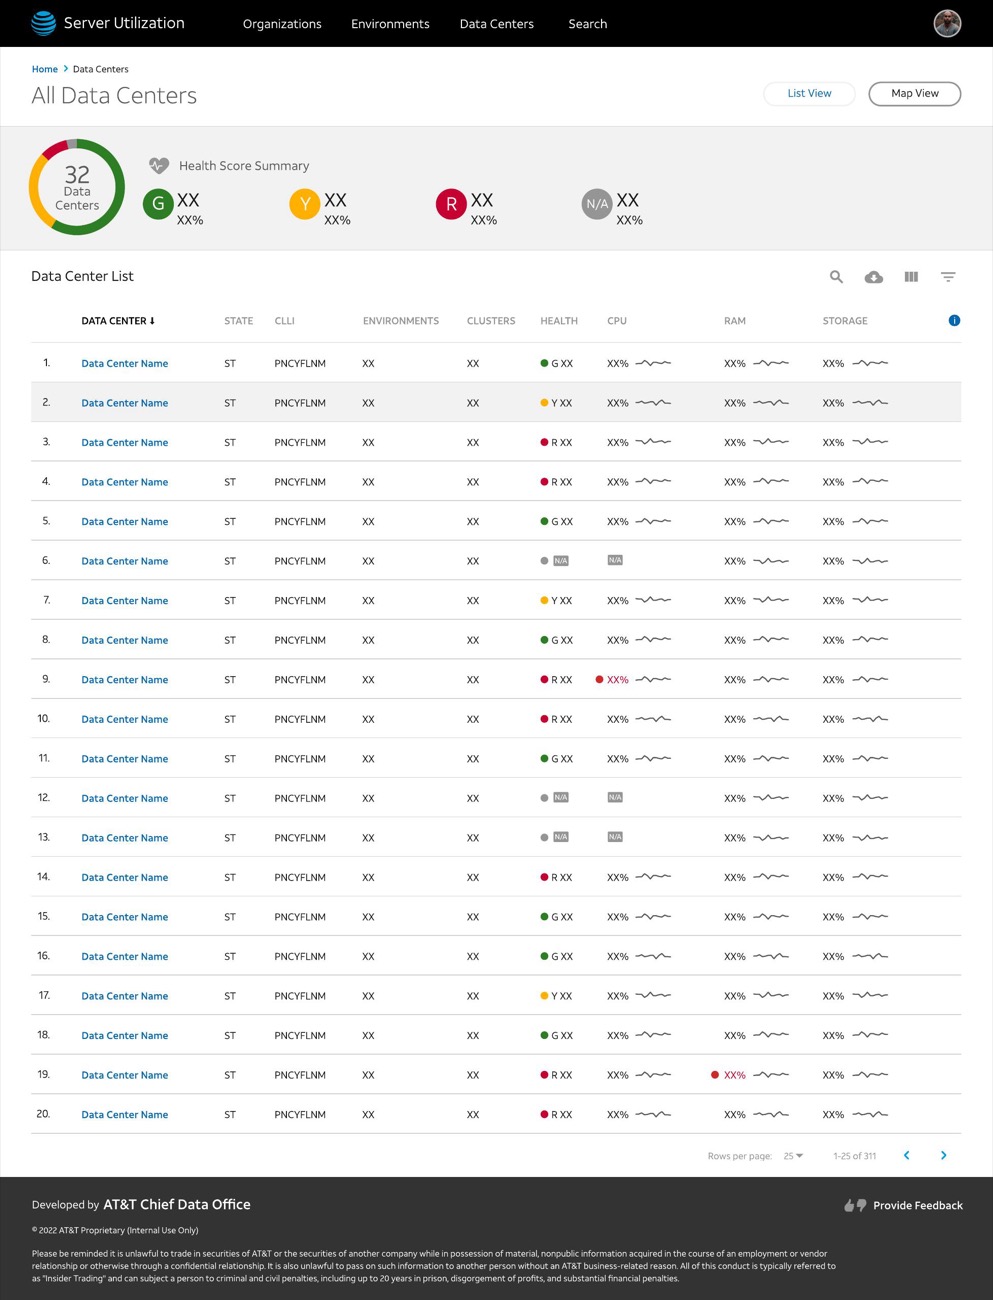
Task: Click the Data Centers breadcrumb text
Action: (x=101, y=69)
